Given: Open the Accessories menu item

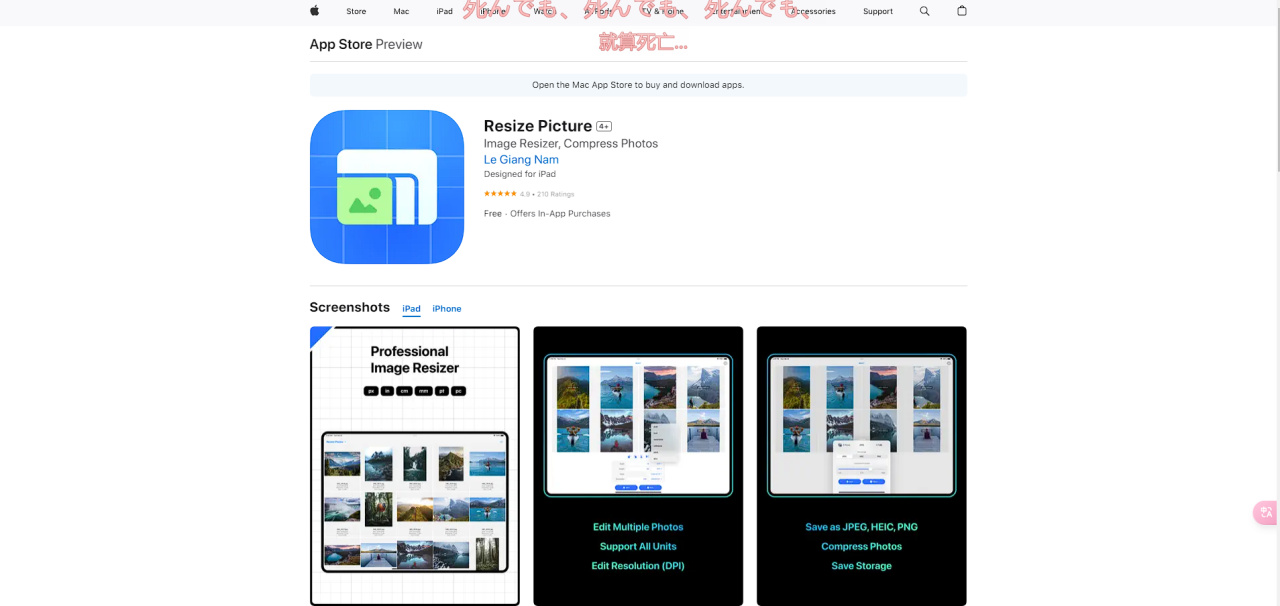Looking at the screenshot, I should point(813,11).
